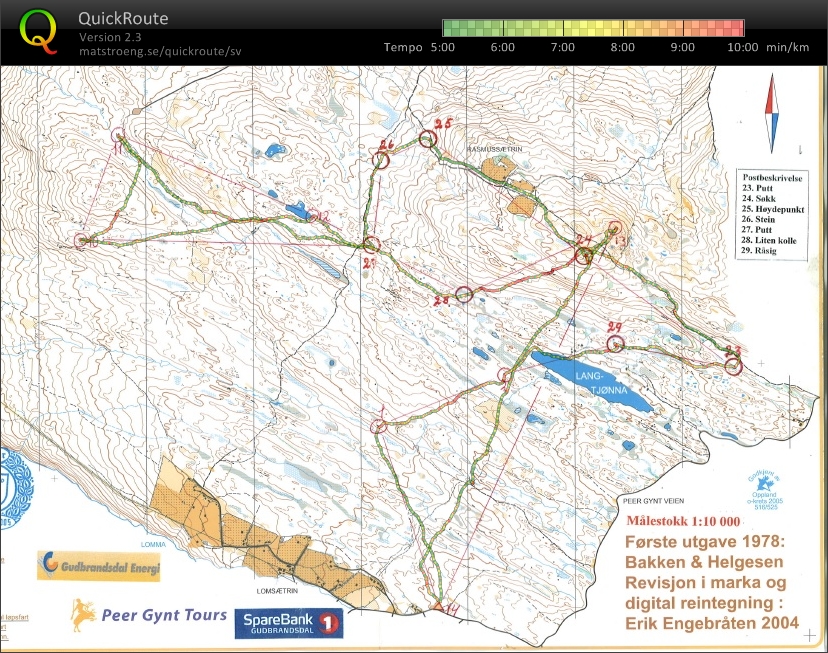Click the QuickRoute title text
This screenshot has width=828, height=653.
[123, 18]
